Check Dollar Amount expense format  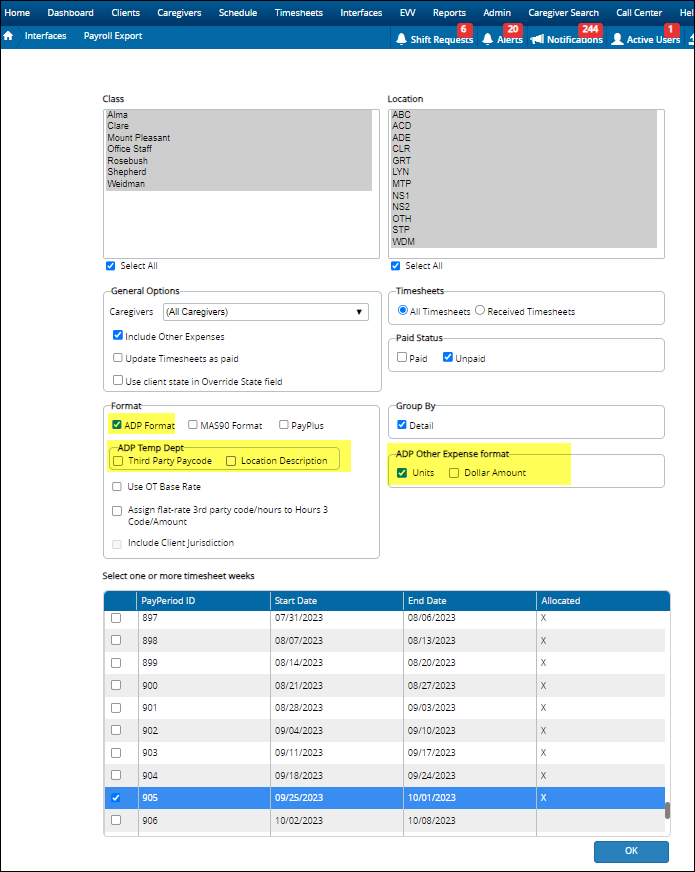click(454, 473)
